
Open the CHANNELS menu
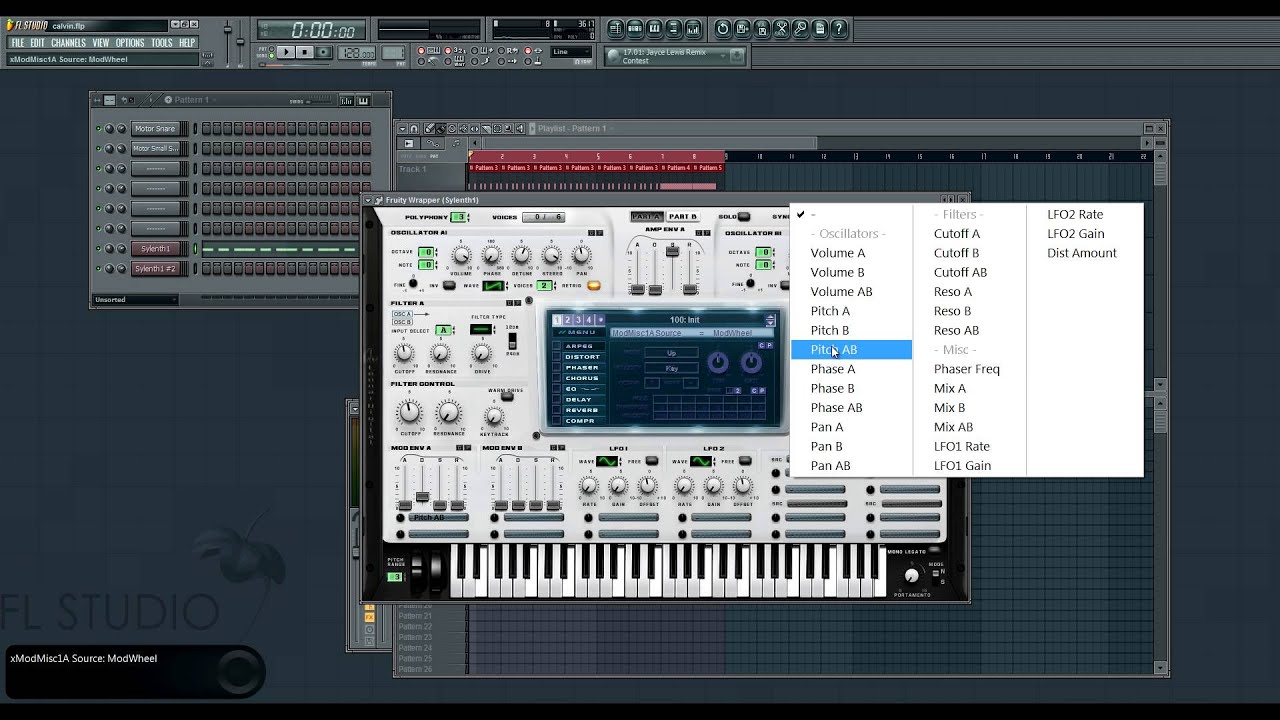(x=68, y=43)
